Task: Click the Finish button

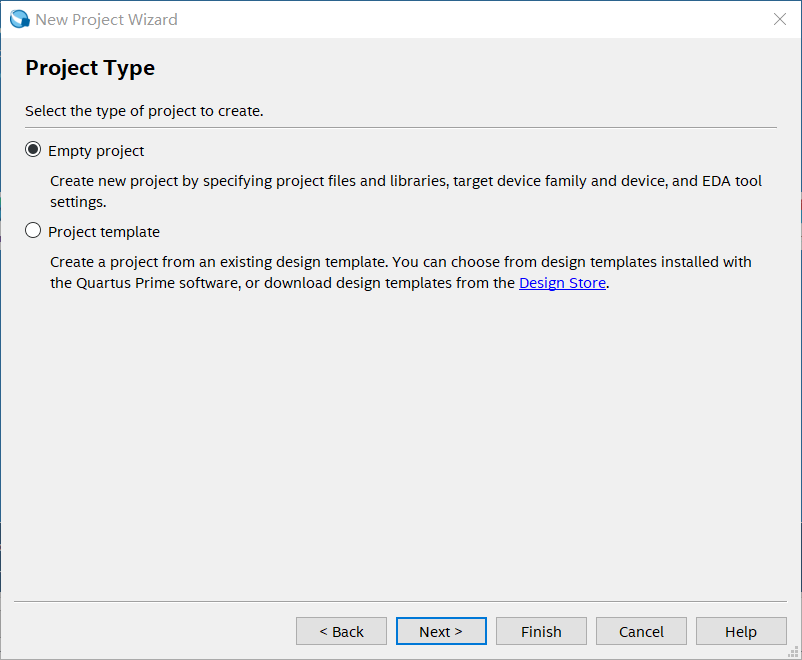Action: [541, 631]
